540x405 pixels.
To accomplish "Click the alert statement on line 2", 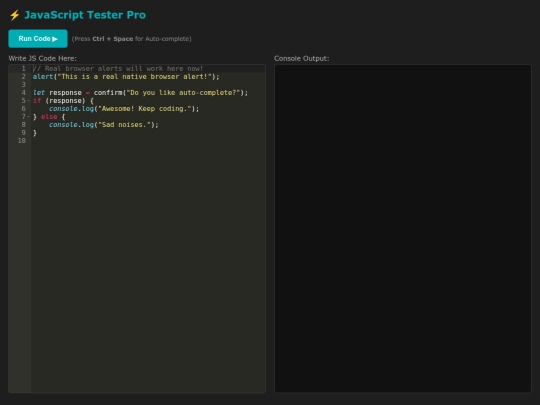I will coord(126,77).
